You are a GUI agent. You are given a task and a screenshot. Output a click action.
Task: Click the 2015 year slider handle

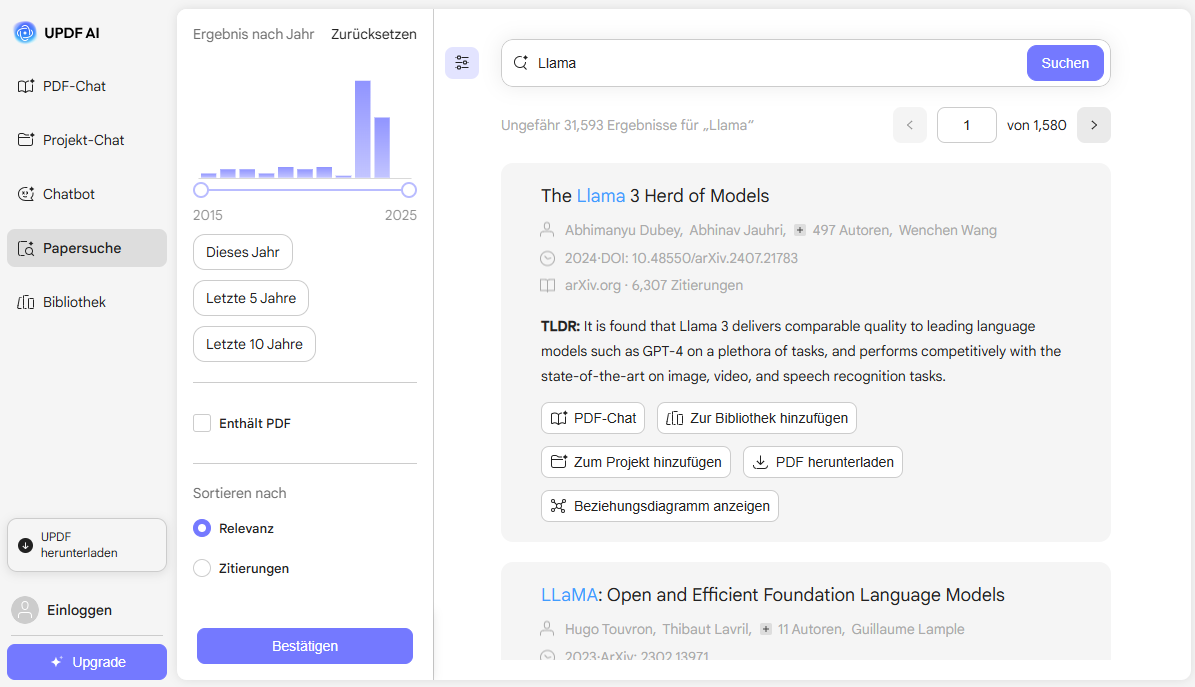(x=201, y=190)
